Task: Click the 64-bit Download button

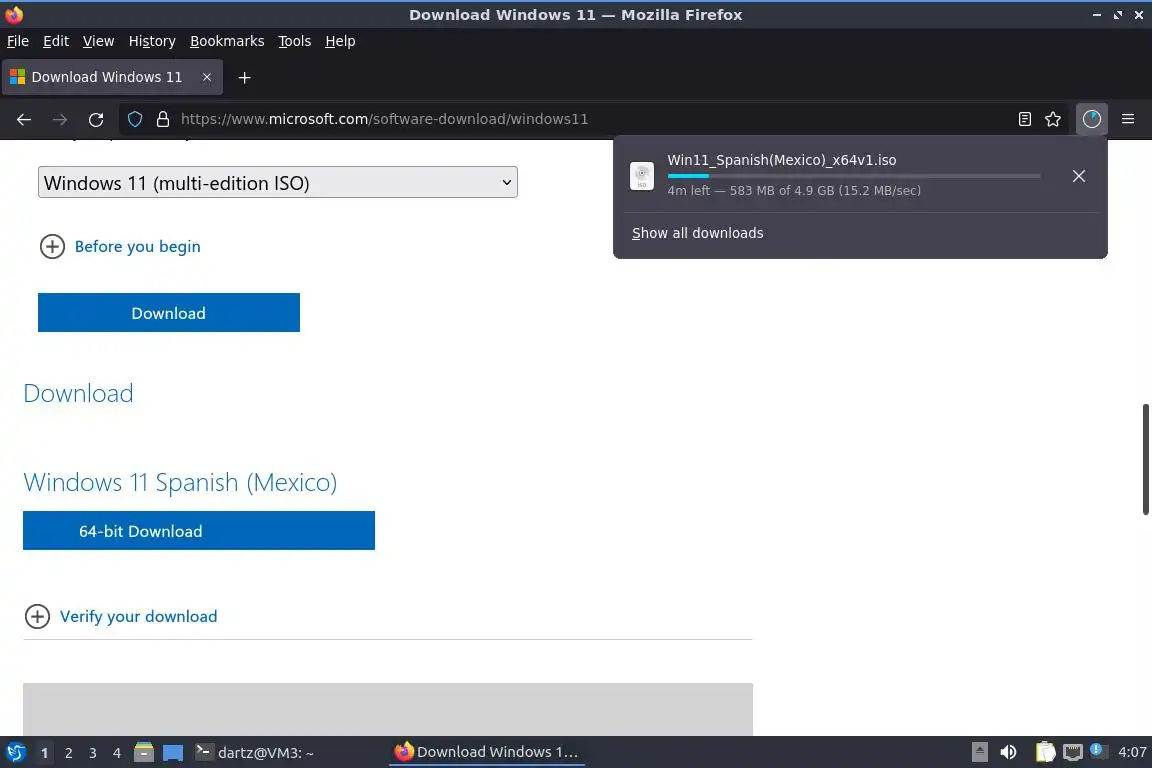Action: tap(199, 531)
